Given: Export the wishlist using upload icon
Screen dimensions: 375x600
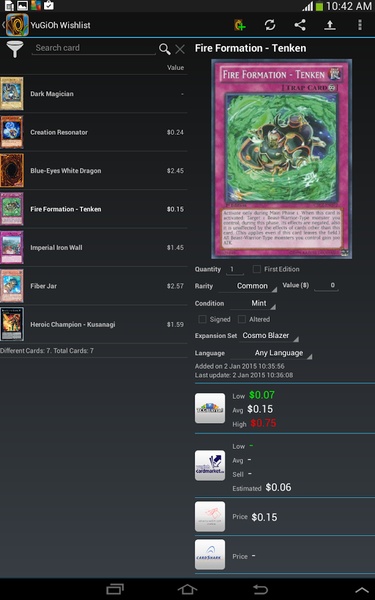Looking at the screenshot, I should click(x=330, y=25).
